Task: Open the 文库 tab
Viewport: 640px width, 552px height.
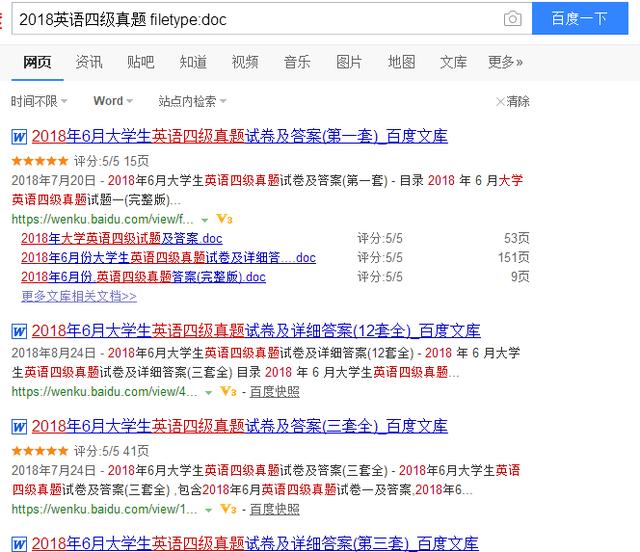Action: point(453,62)
